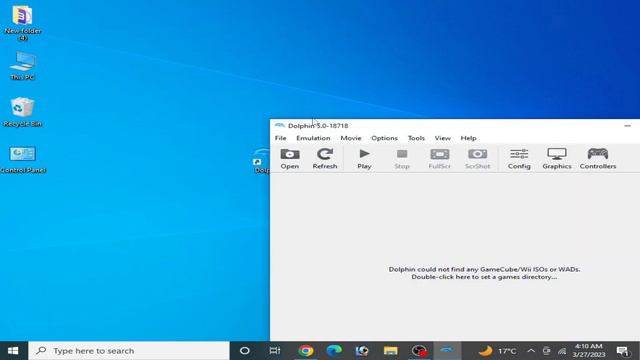Select the Recycle Bin desktop icon

click(x=22, y=112)
